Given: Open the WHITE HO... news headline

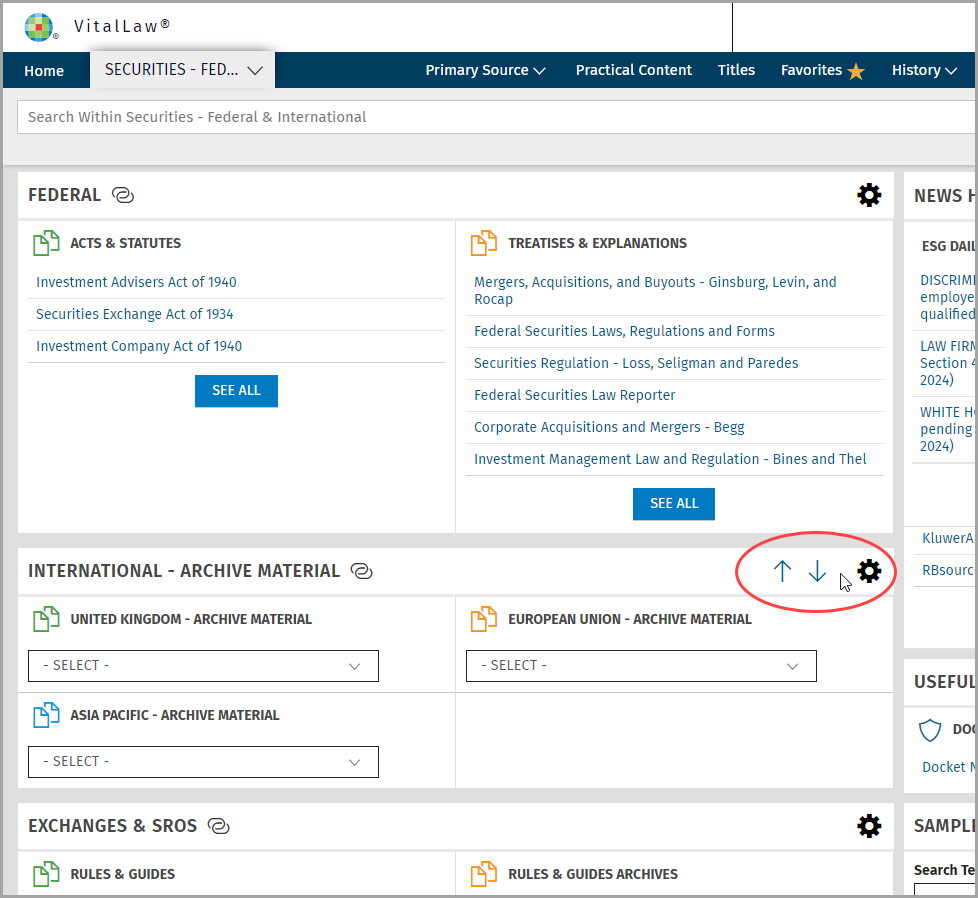Looking at the screenshot, I should coord(947,429).
